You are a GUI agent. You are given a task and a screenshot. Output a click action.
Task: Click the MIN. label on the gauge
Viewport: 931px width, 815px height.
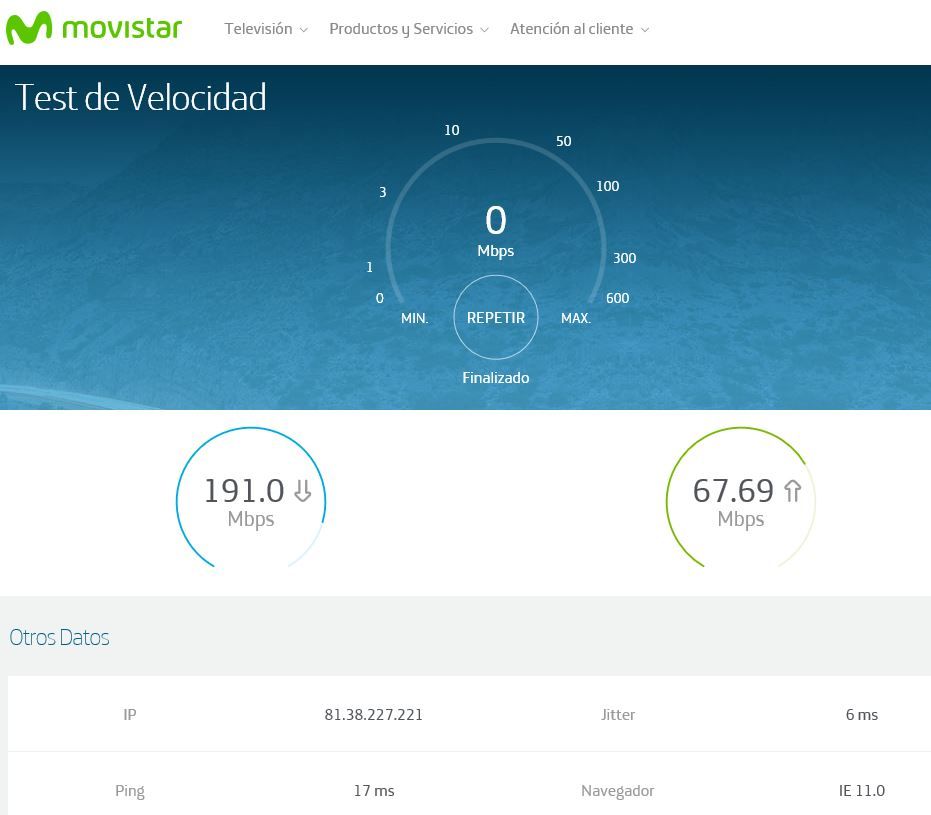pos(414,318)
